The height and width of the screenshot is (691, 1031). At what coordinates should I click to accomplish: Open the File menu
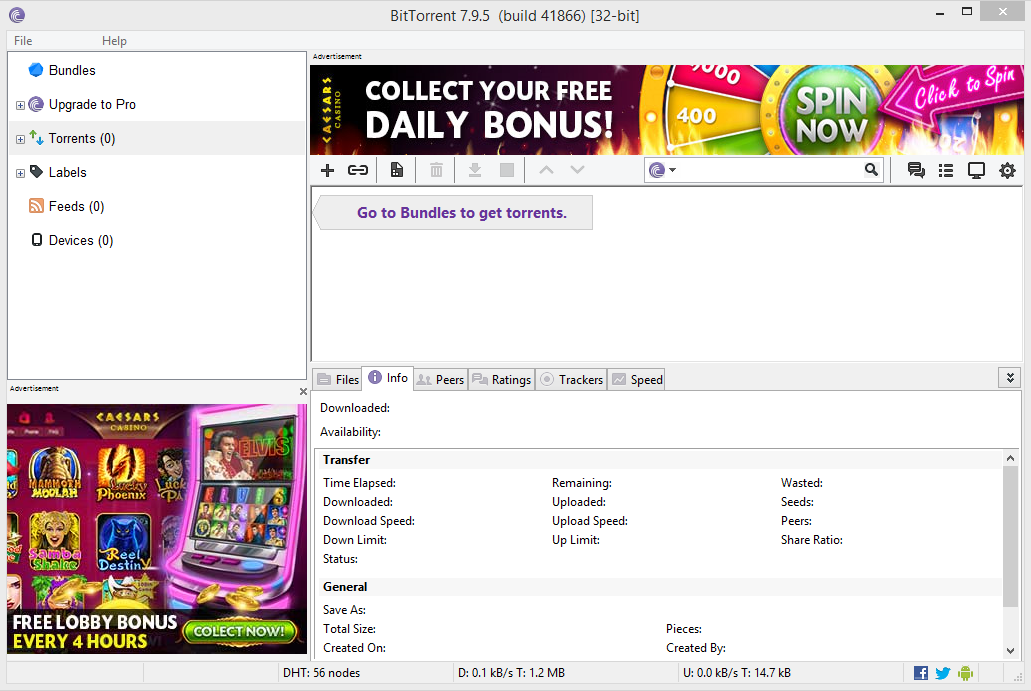point(23,41)
